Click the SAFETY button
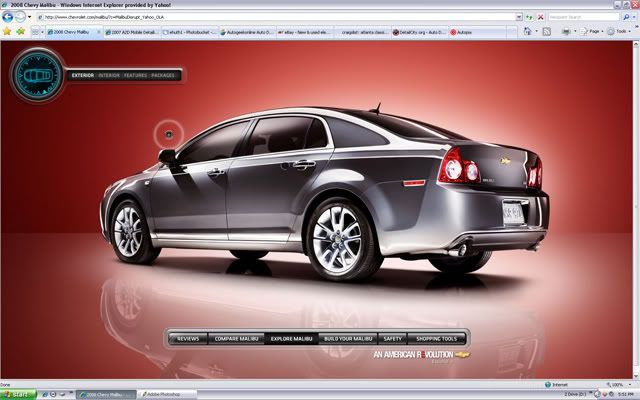This screenshot has height=400, width=640. [393, 338]
